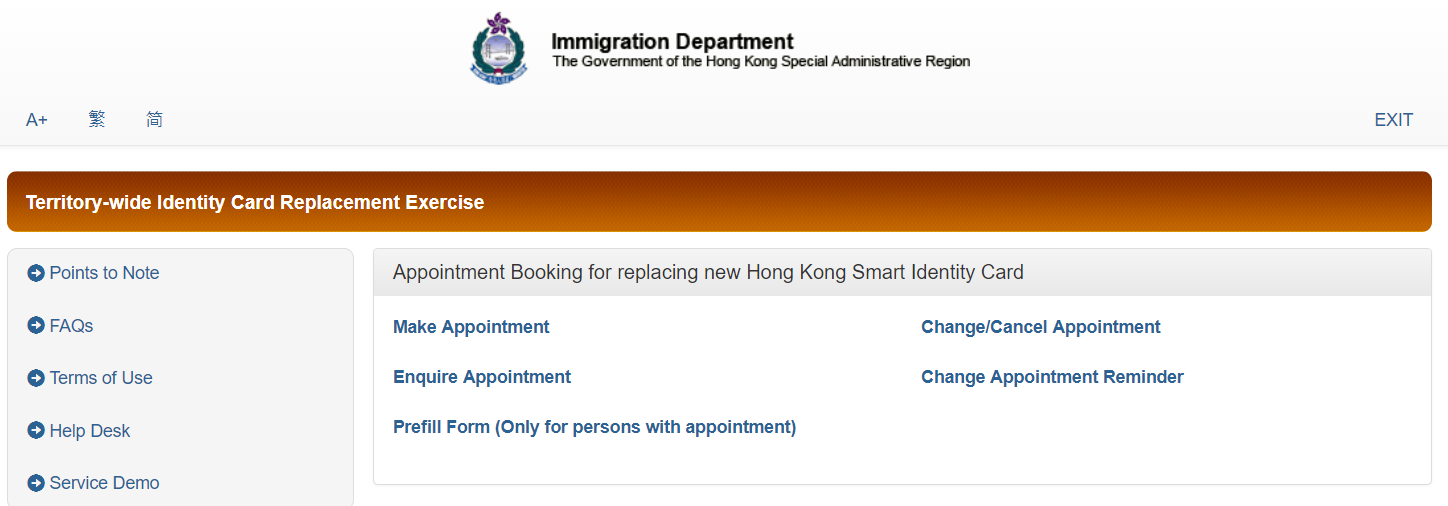
Task: Open the Terms of Use text link
Action: [101, 378]
